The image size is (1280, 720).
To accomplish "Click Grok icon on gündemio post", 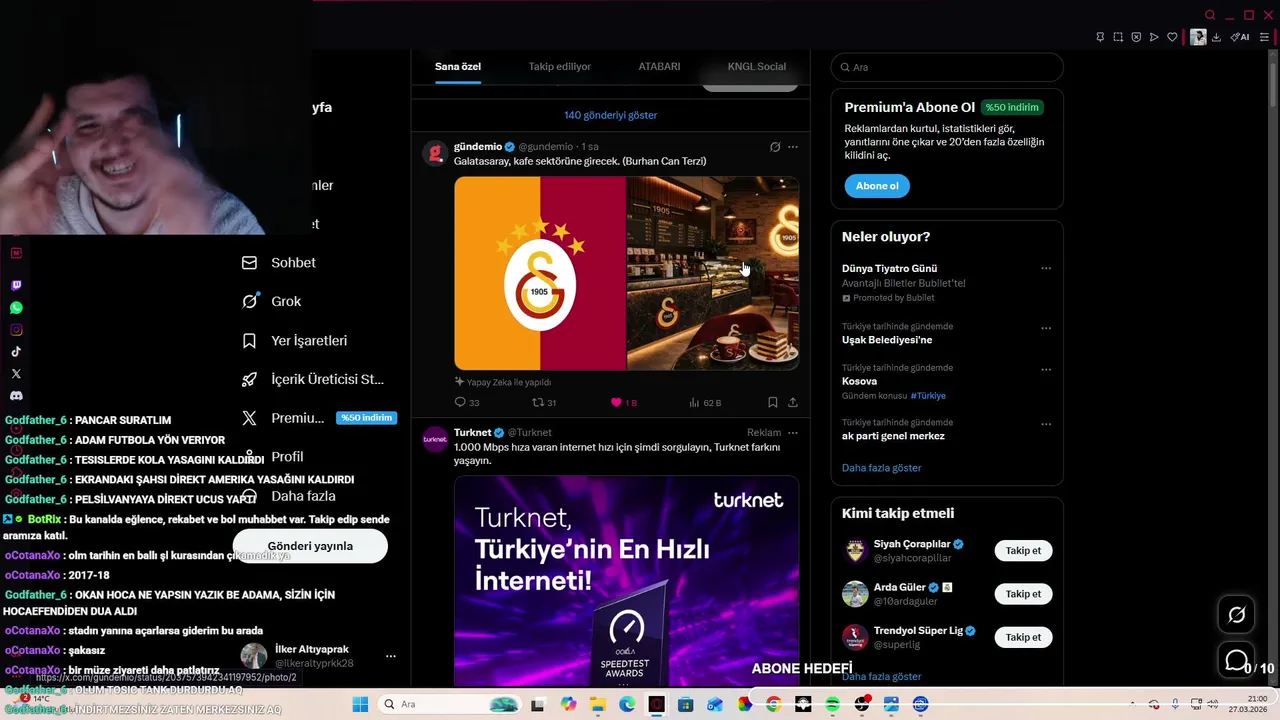I will [775, 147].
